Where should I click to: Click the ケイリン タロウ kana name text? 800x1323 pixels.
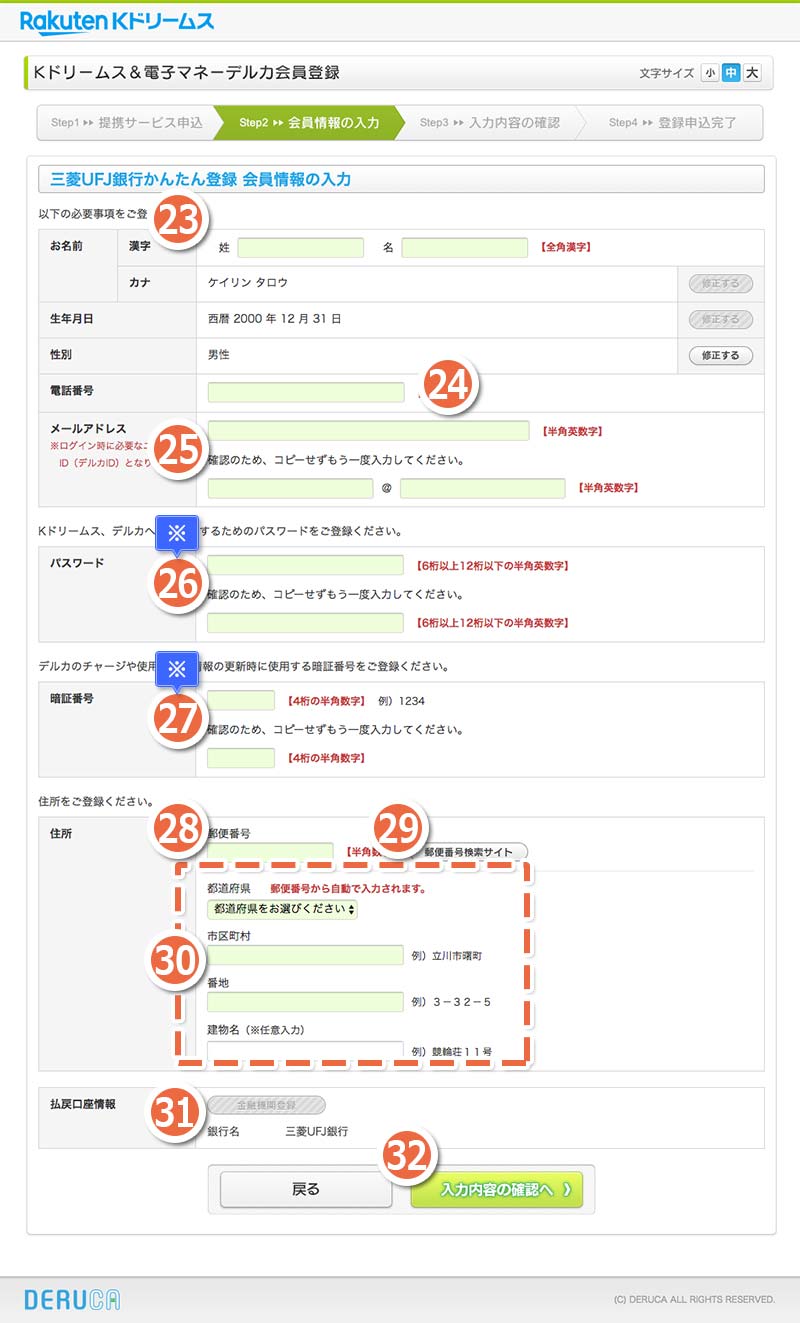point(248,283)
